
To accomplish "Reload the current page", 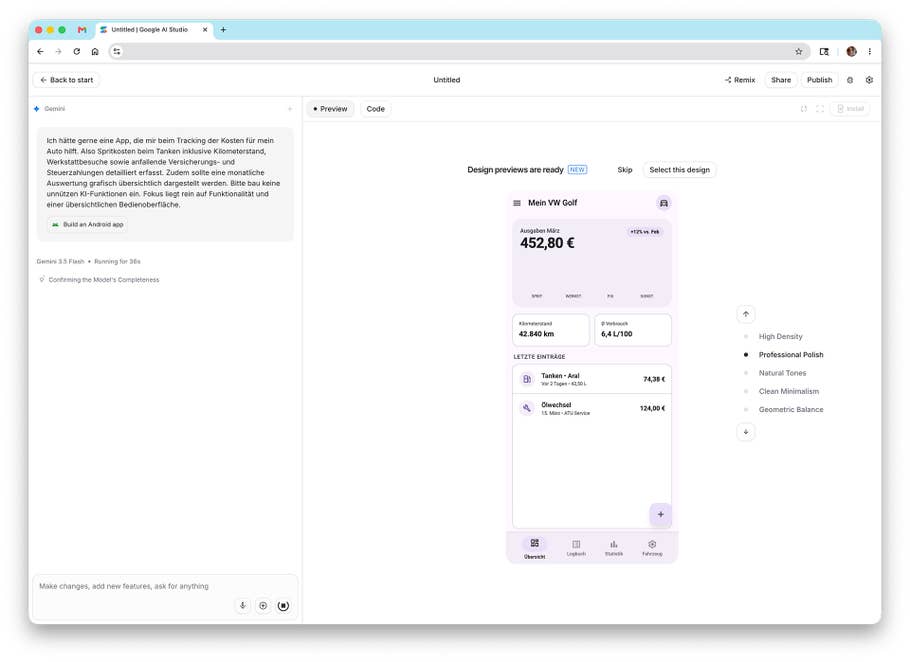I will coord(77,52).
